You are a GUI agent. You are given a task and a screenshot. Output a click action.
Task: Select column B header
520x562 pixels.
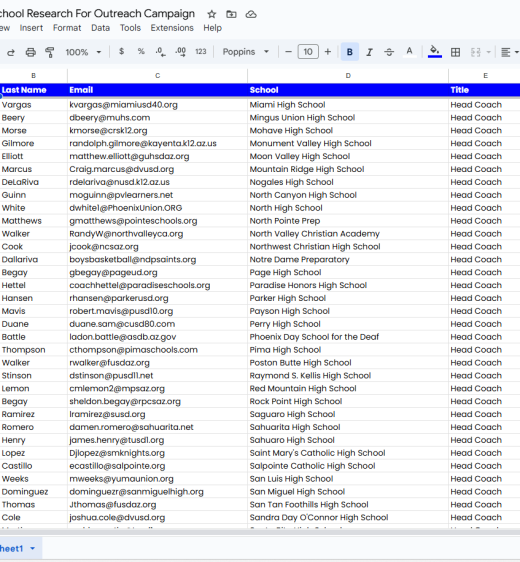click(33, 76)
